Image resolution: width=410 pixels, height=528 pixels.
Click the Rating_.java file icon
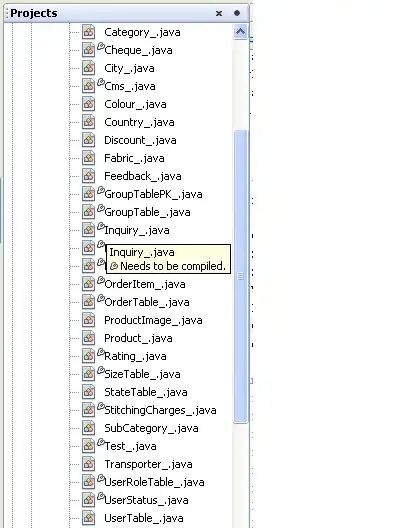coord(89,356)
